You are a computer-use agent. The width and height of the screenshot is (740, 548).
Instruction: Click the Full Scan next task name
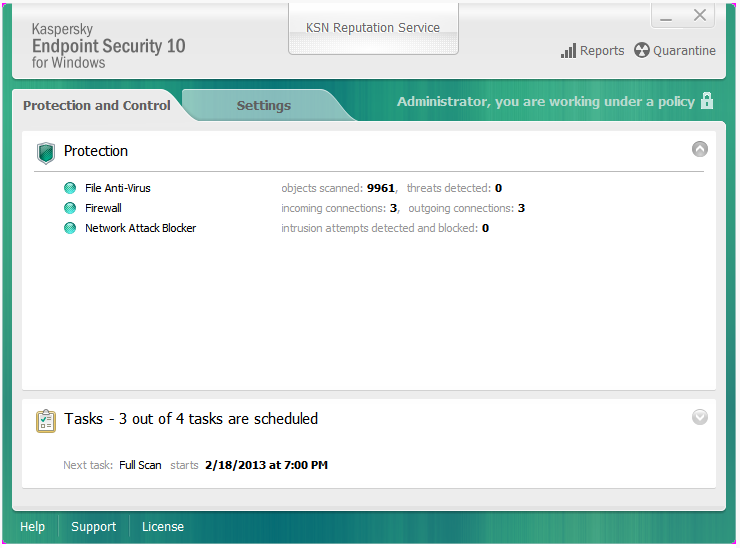tap(140, 465)
